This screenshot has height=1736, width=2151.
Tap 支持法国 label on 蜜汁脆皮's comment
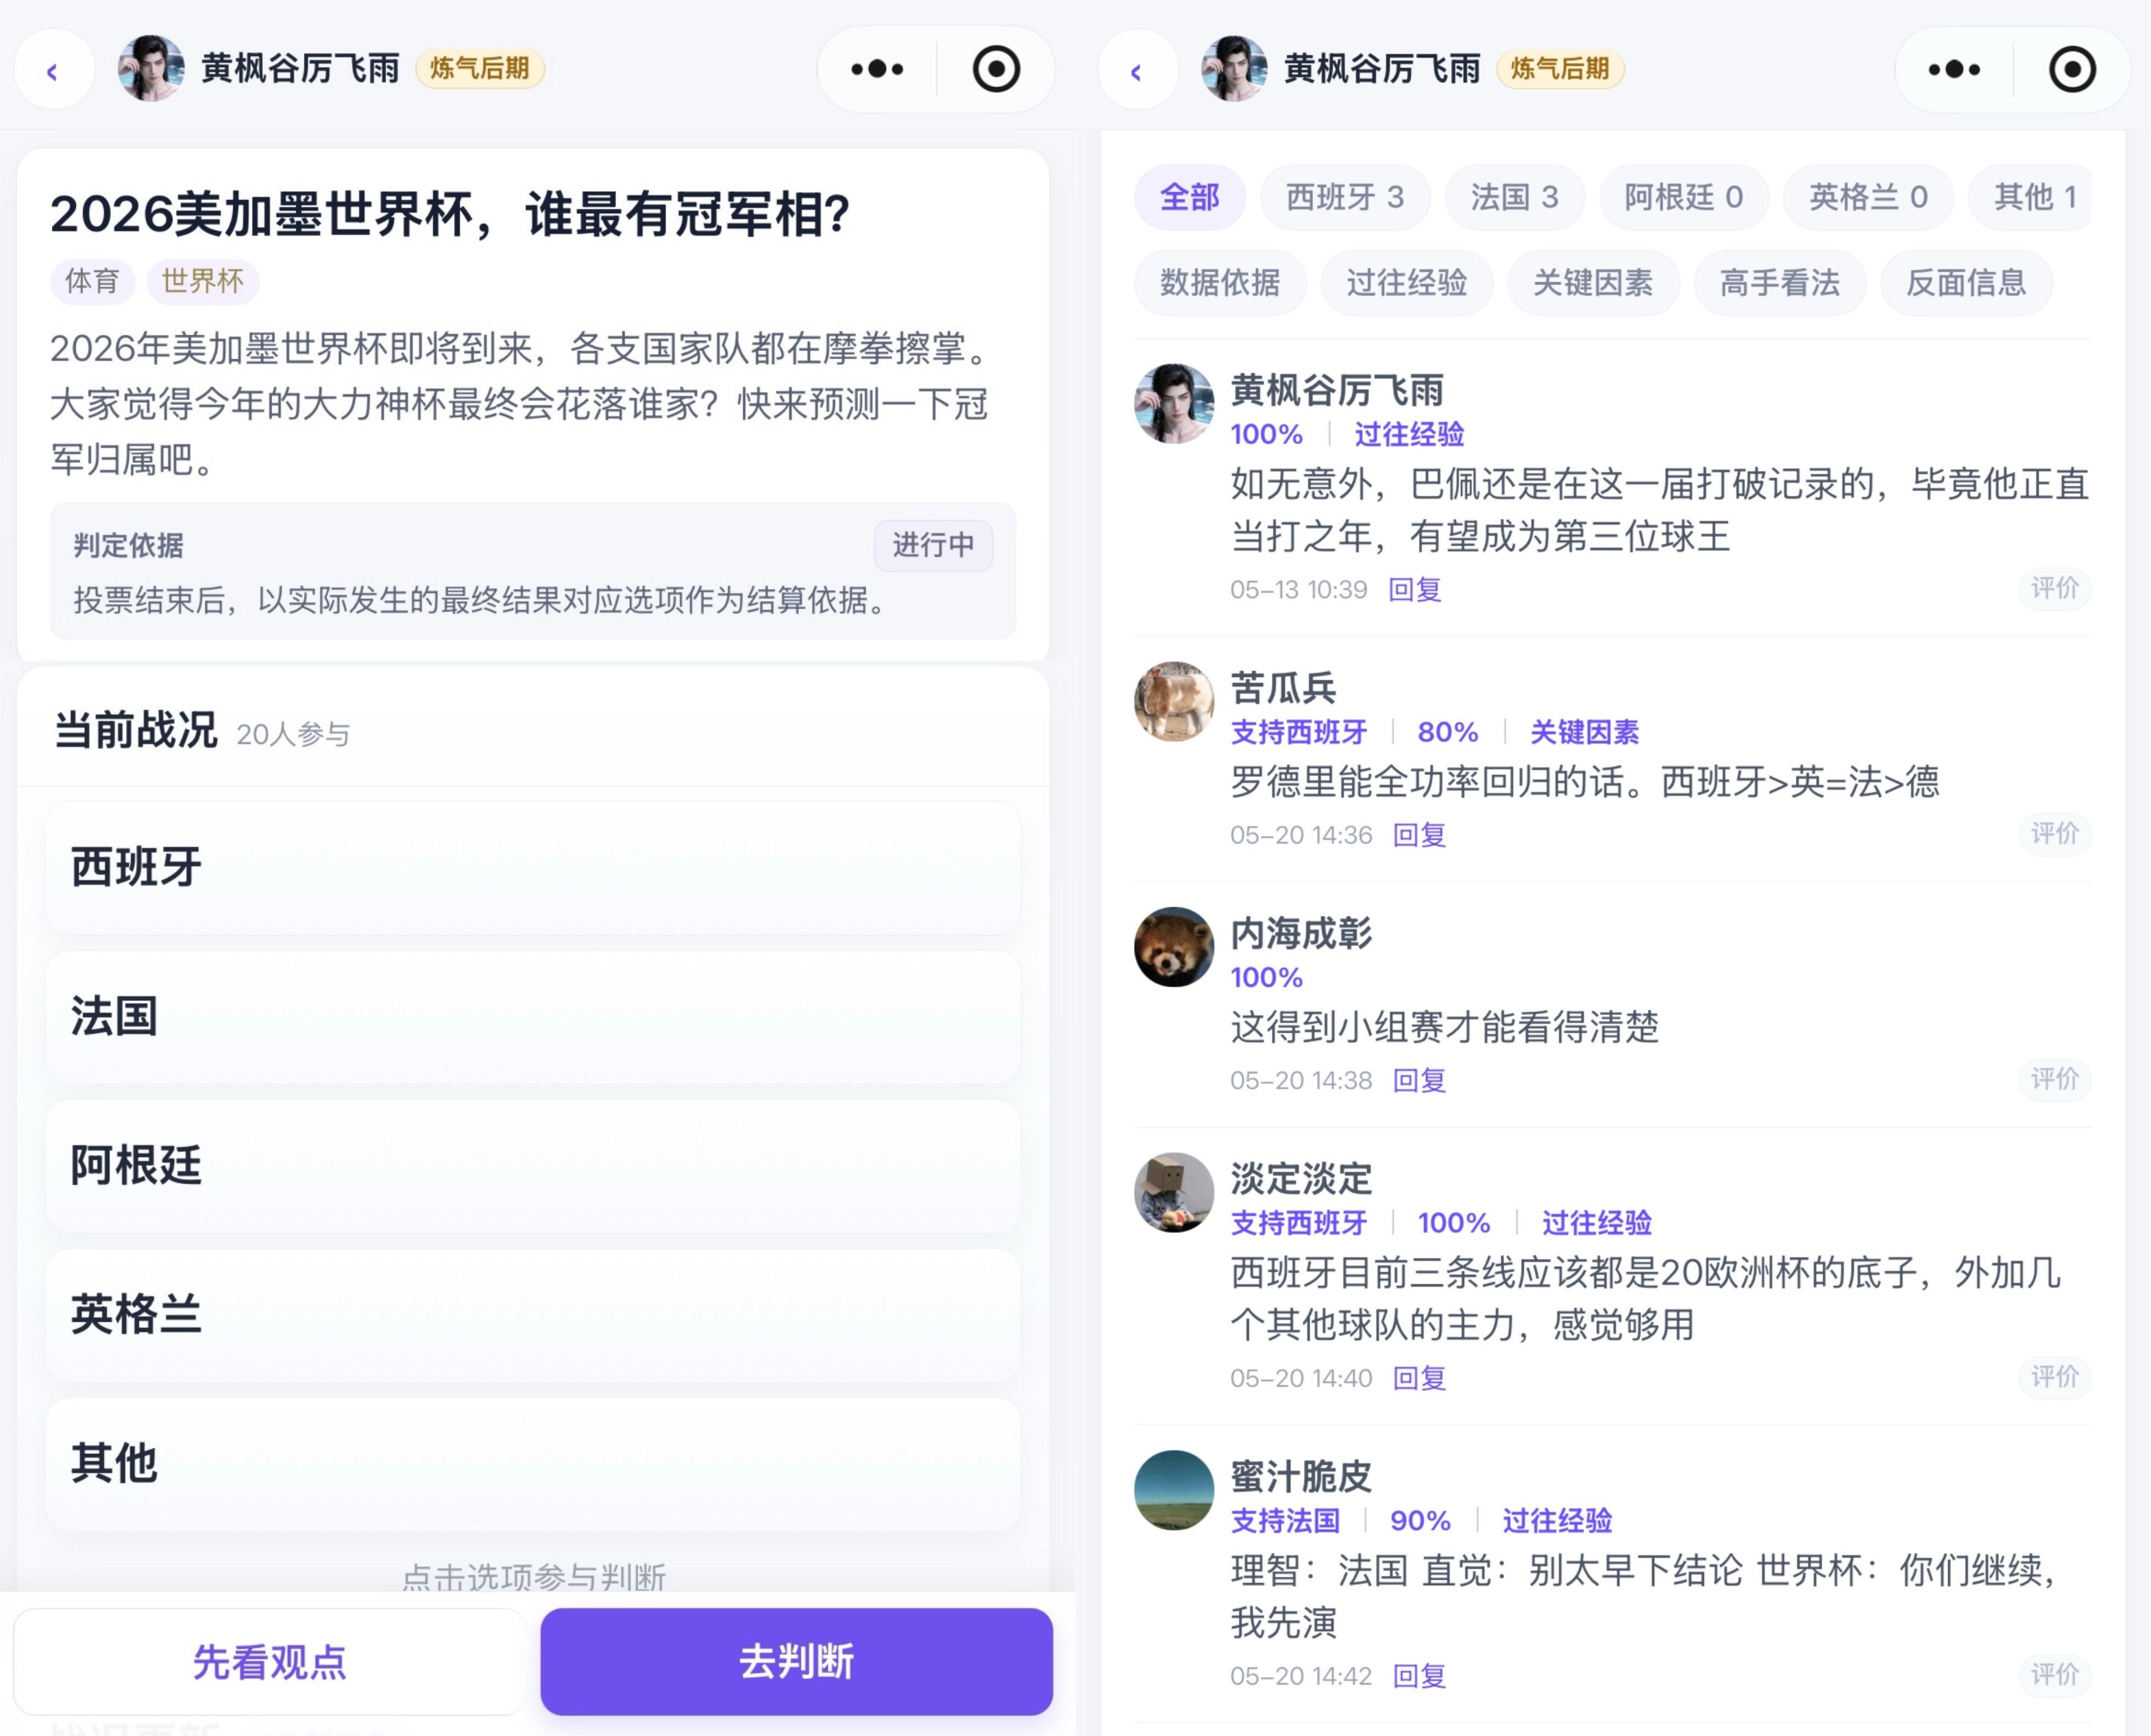coord(1285,1521)
